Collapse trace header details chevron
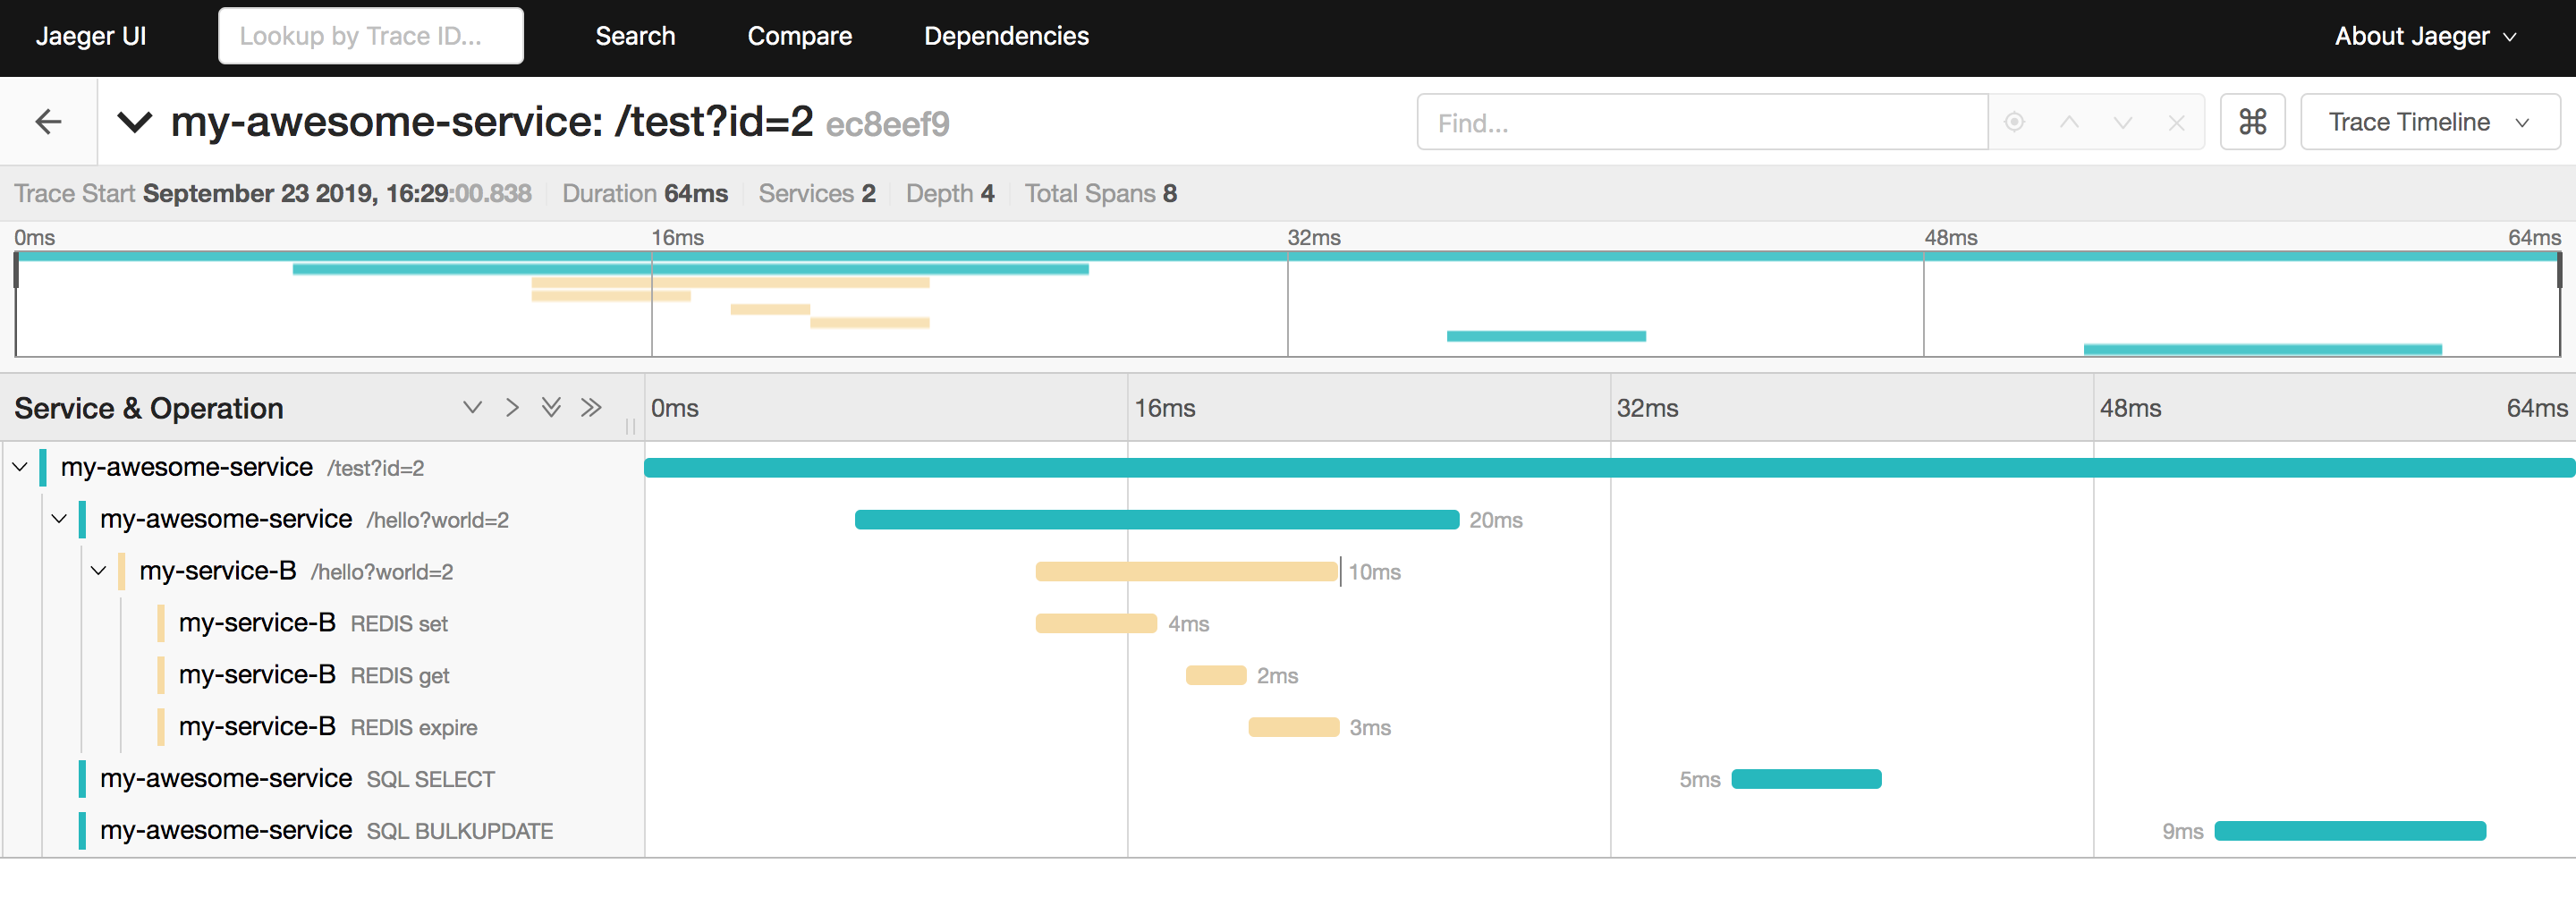The width and height of the screenshot is (2576, 923). [135, 122]
